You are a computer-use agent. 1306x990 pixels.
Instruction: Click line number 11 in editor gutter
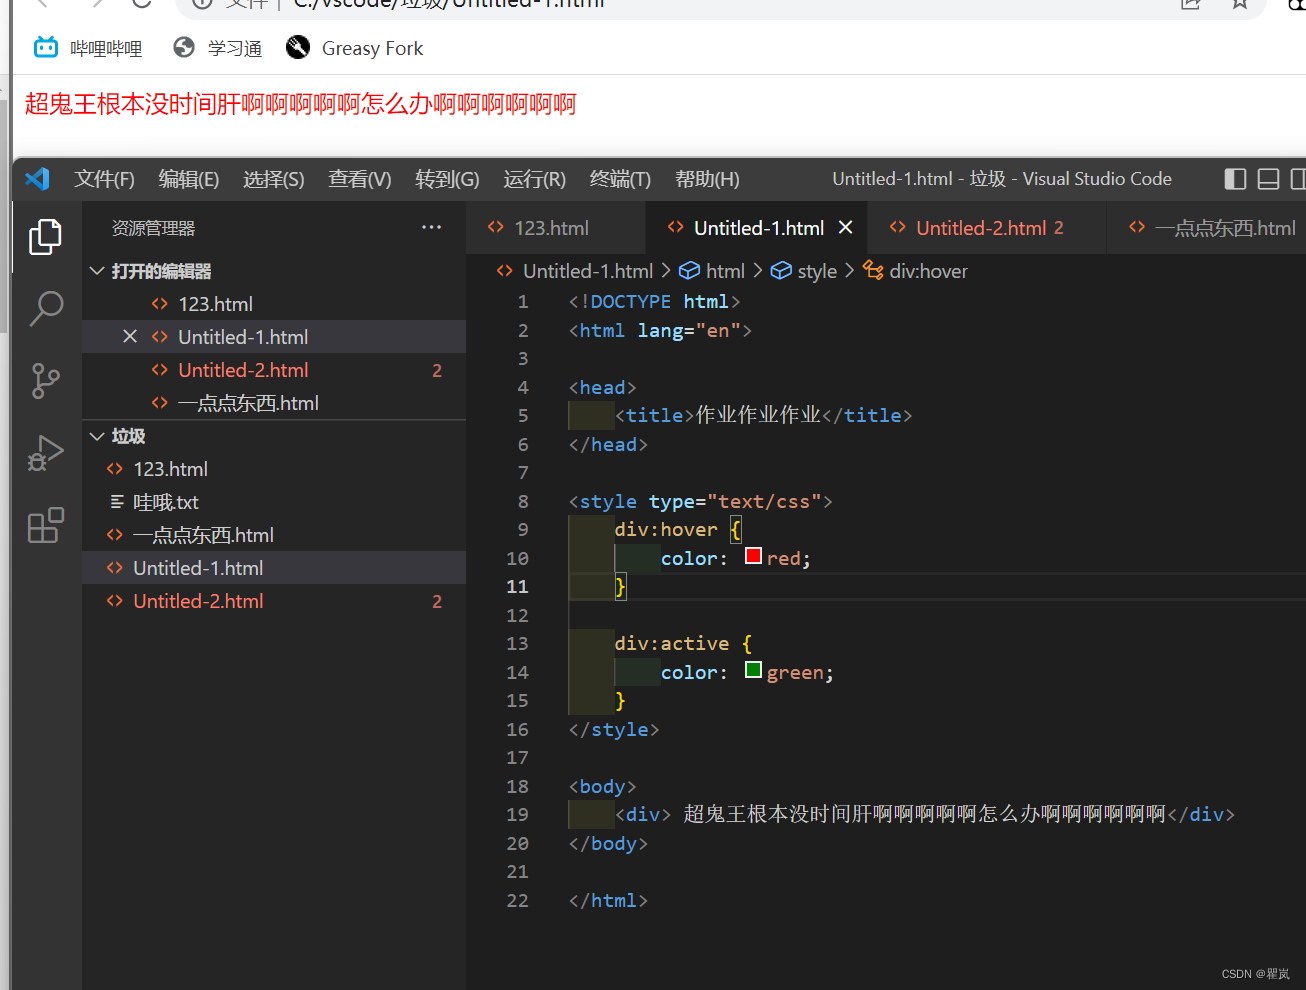click(517, 587)
